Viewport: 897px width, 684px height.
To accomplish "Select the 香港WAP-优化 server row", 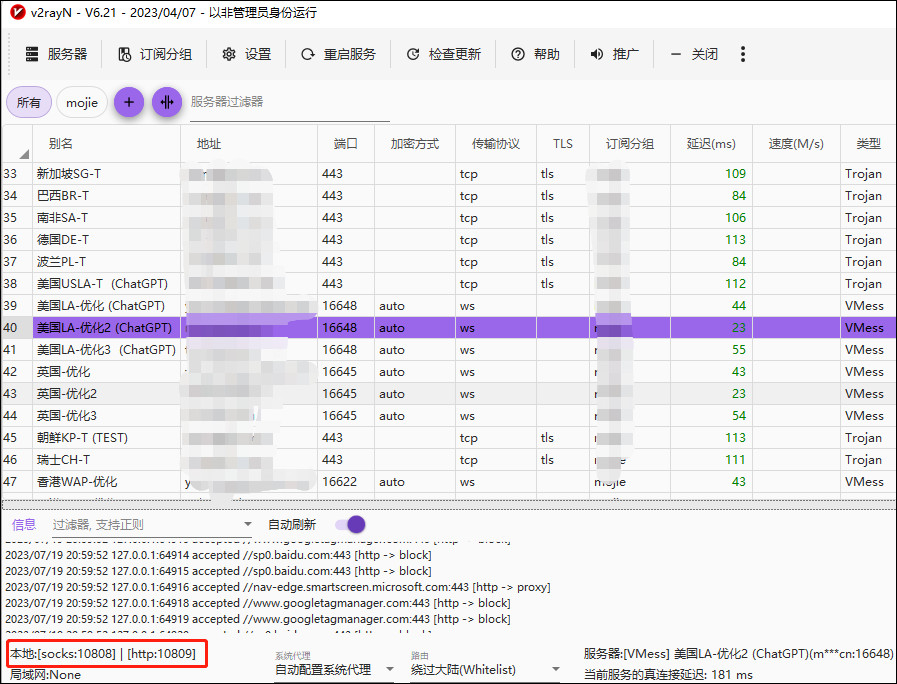I will [x=449, y=482].
